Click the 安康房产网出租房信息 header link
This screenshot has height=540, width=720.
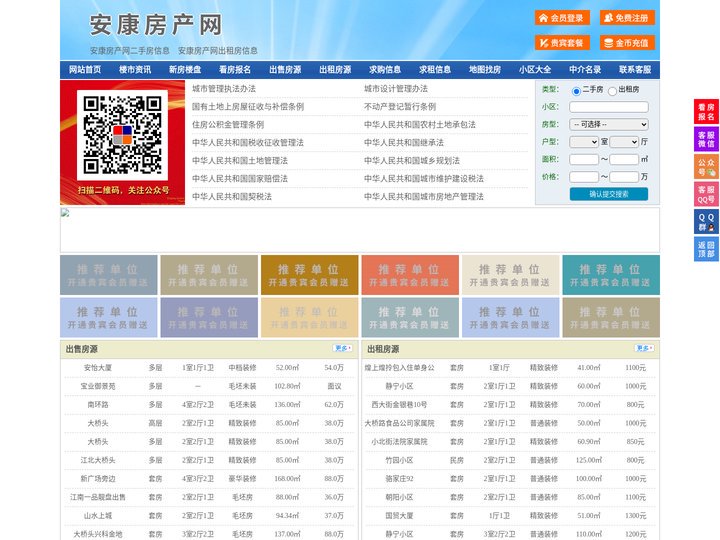218,51
